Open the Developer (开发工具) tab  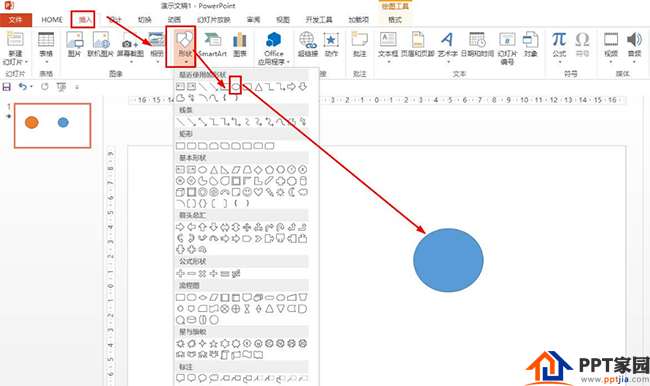coord(319,19)
